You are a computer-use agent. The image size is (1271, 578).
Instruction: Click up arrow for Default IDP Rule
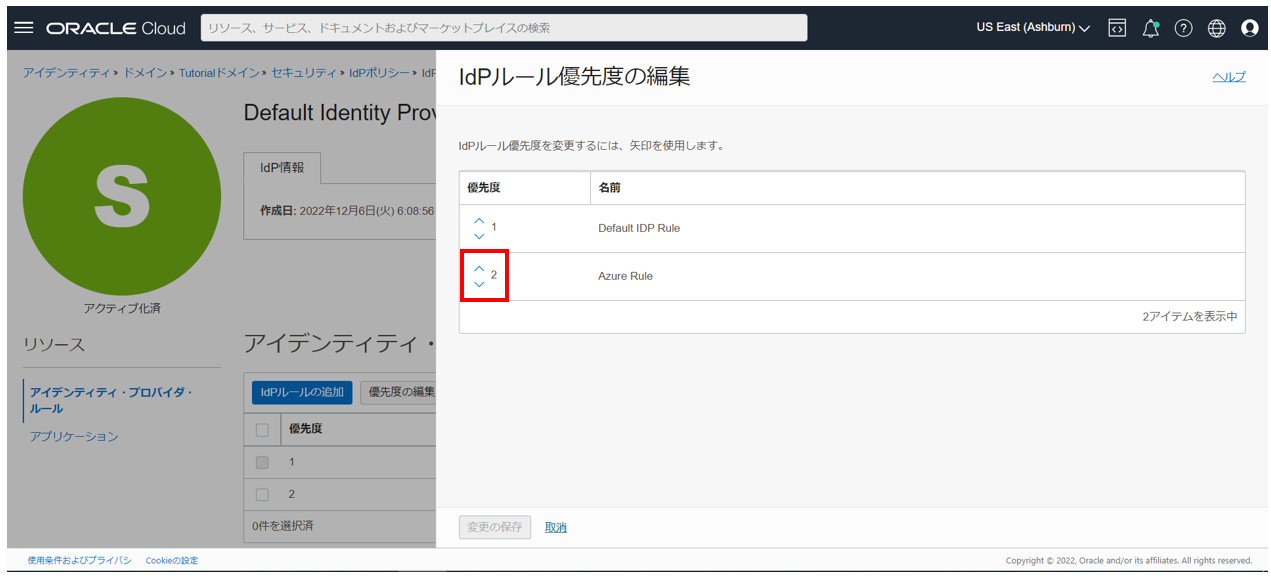click(x=479, y=221)
